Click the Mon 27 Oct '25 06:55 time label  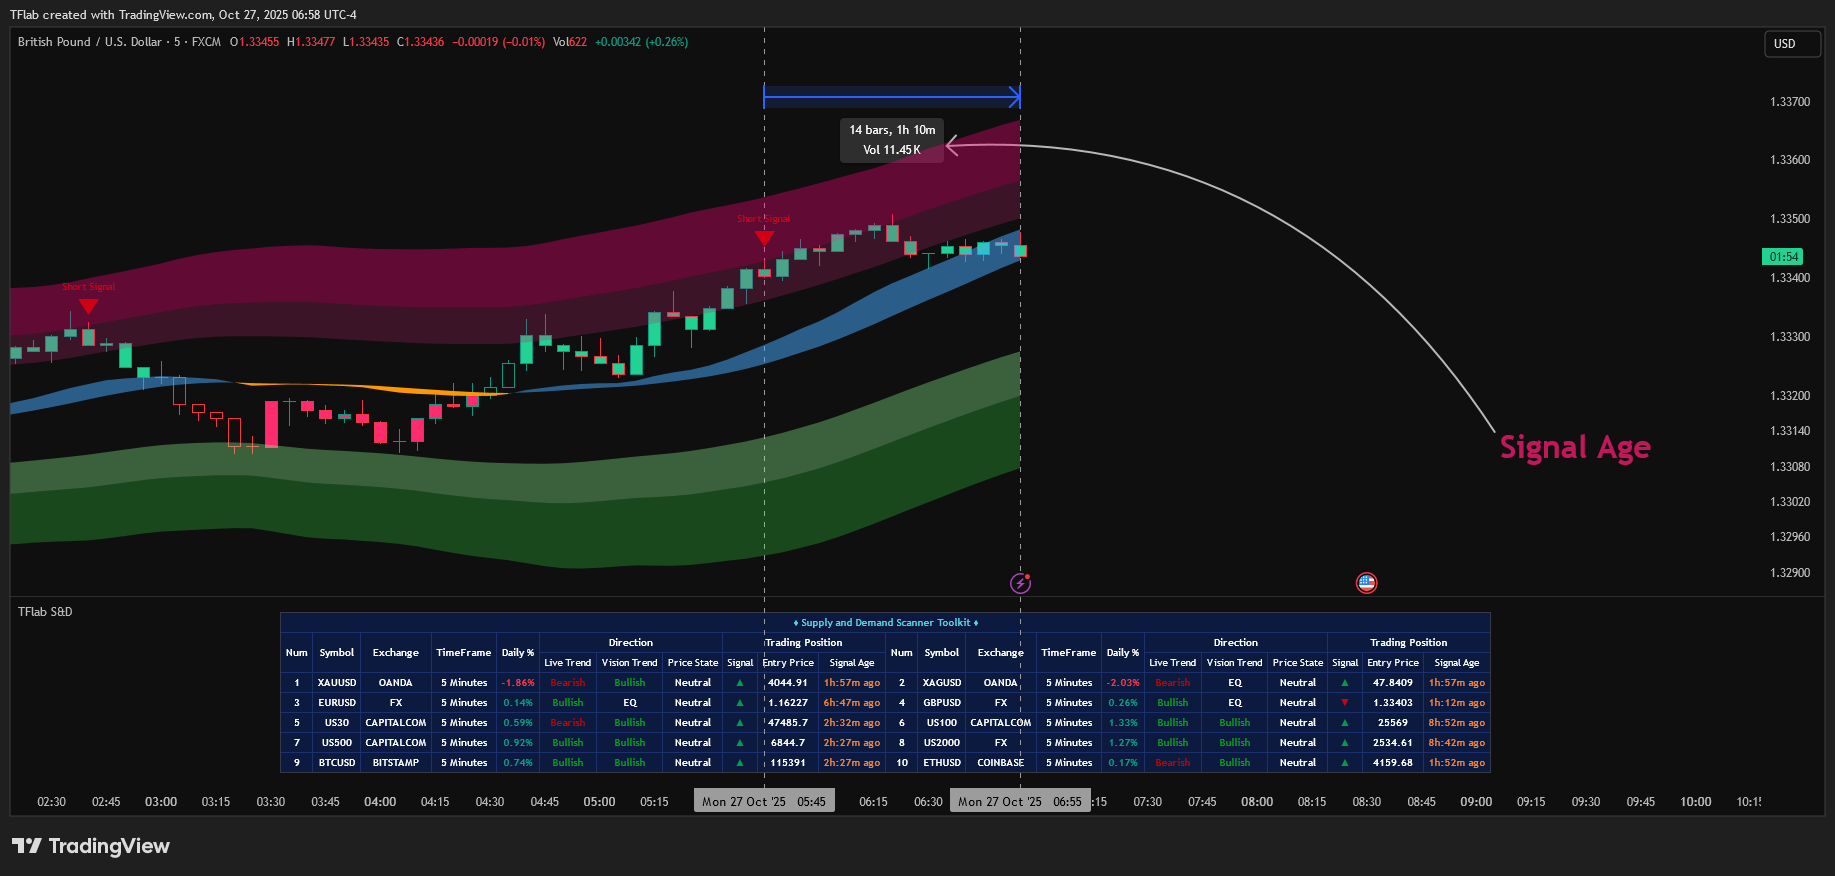[1020, 802]
